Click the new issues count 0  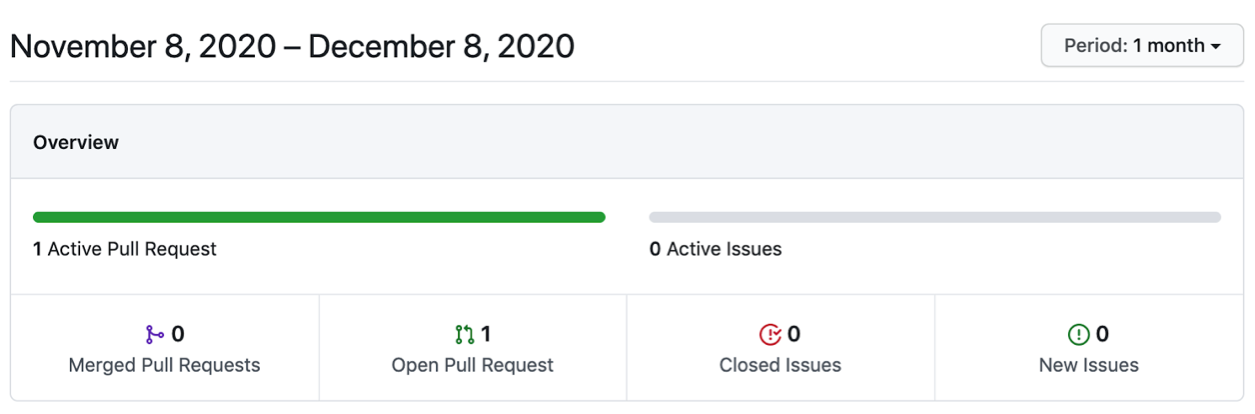point(1102,334)
